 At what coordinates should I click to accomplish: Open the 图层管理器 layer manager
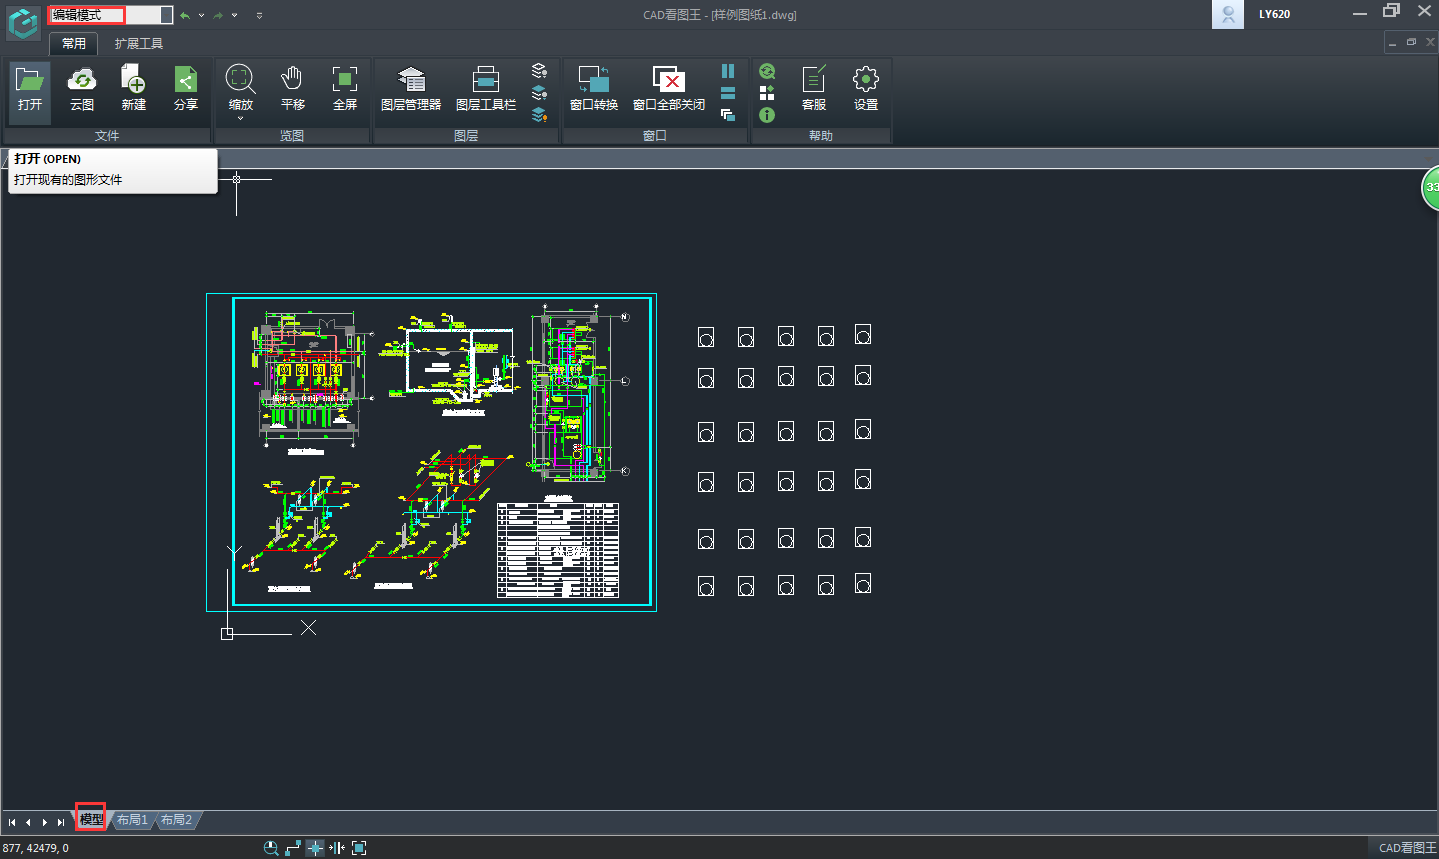411,88
